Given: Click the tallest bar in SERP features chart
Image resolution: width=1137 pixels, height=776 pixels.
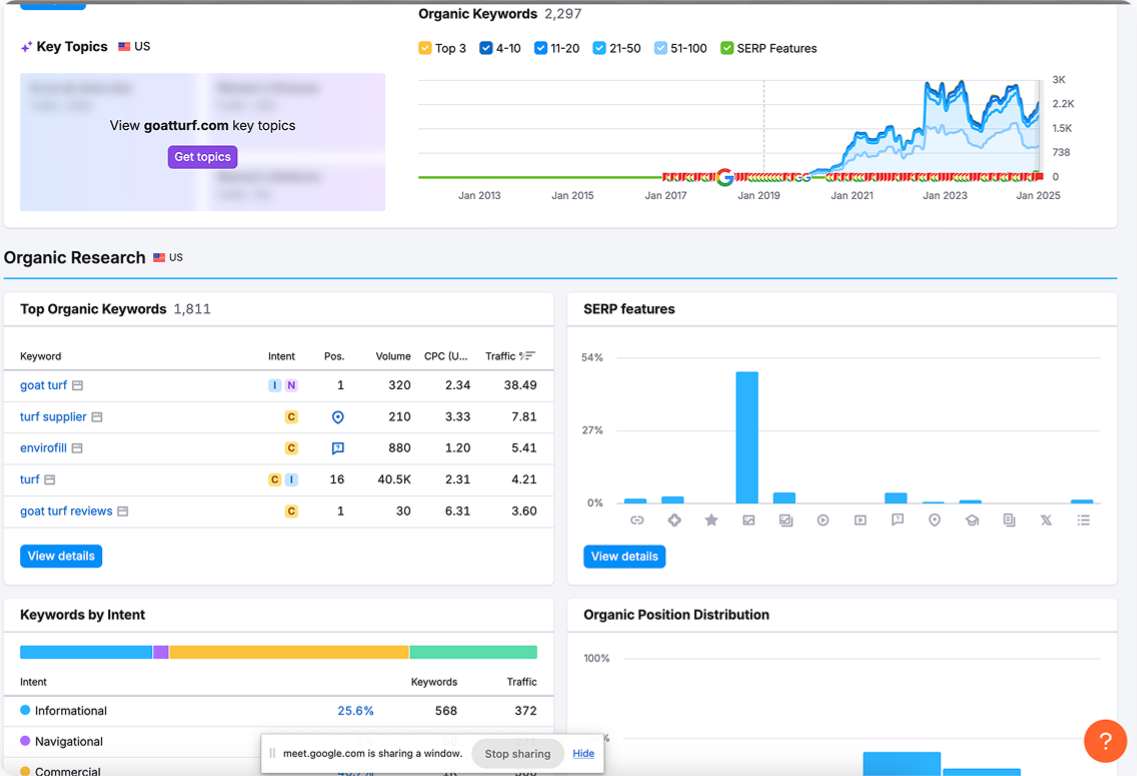Looking at the screenshot, I should pos(747,437).
